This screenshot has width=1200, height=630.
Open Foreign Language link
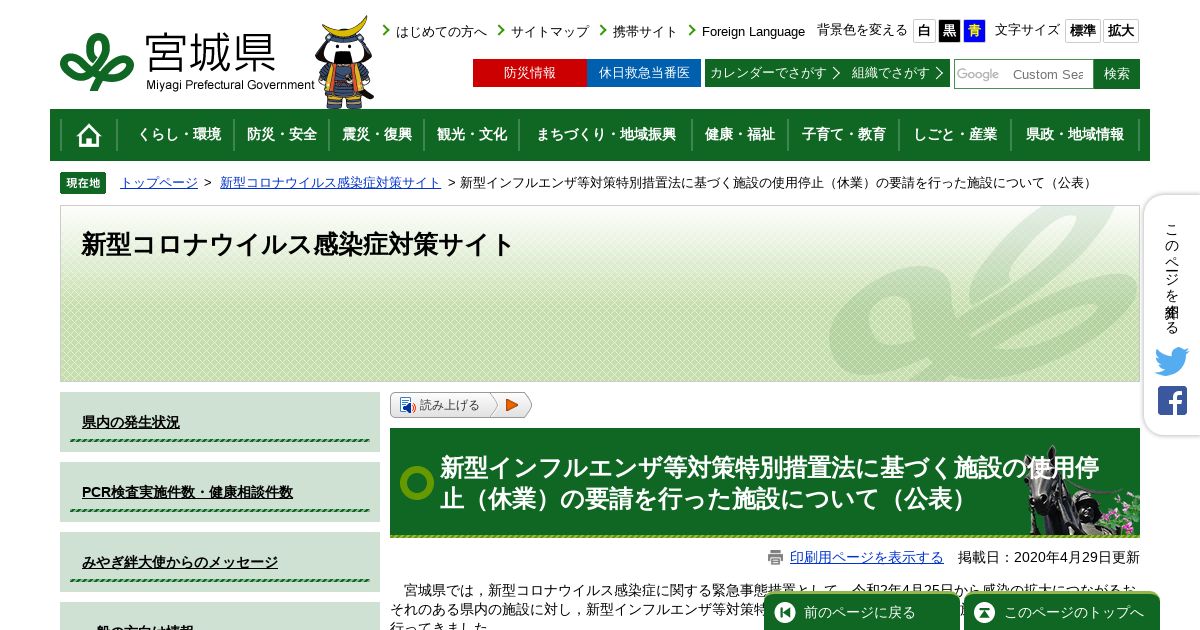[x=753, y=31]
